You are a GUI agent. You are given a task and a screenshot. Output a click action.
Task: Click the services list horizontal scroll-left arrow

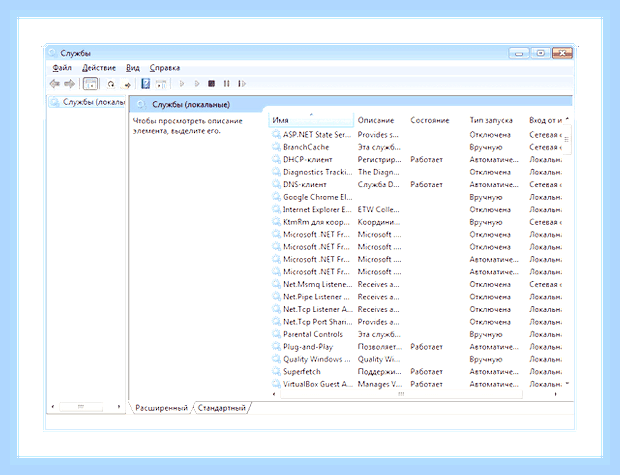coord(274,394)
